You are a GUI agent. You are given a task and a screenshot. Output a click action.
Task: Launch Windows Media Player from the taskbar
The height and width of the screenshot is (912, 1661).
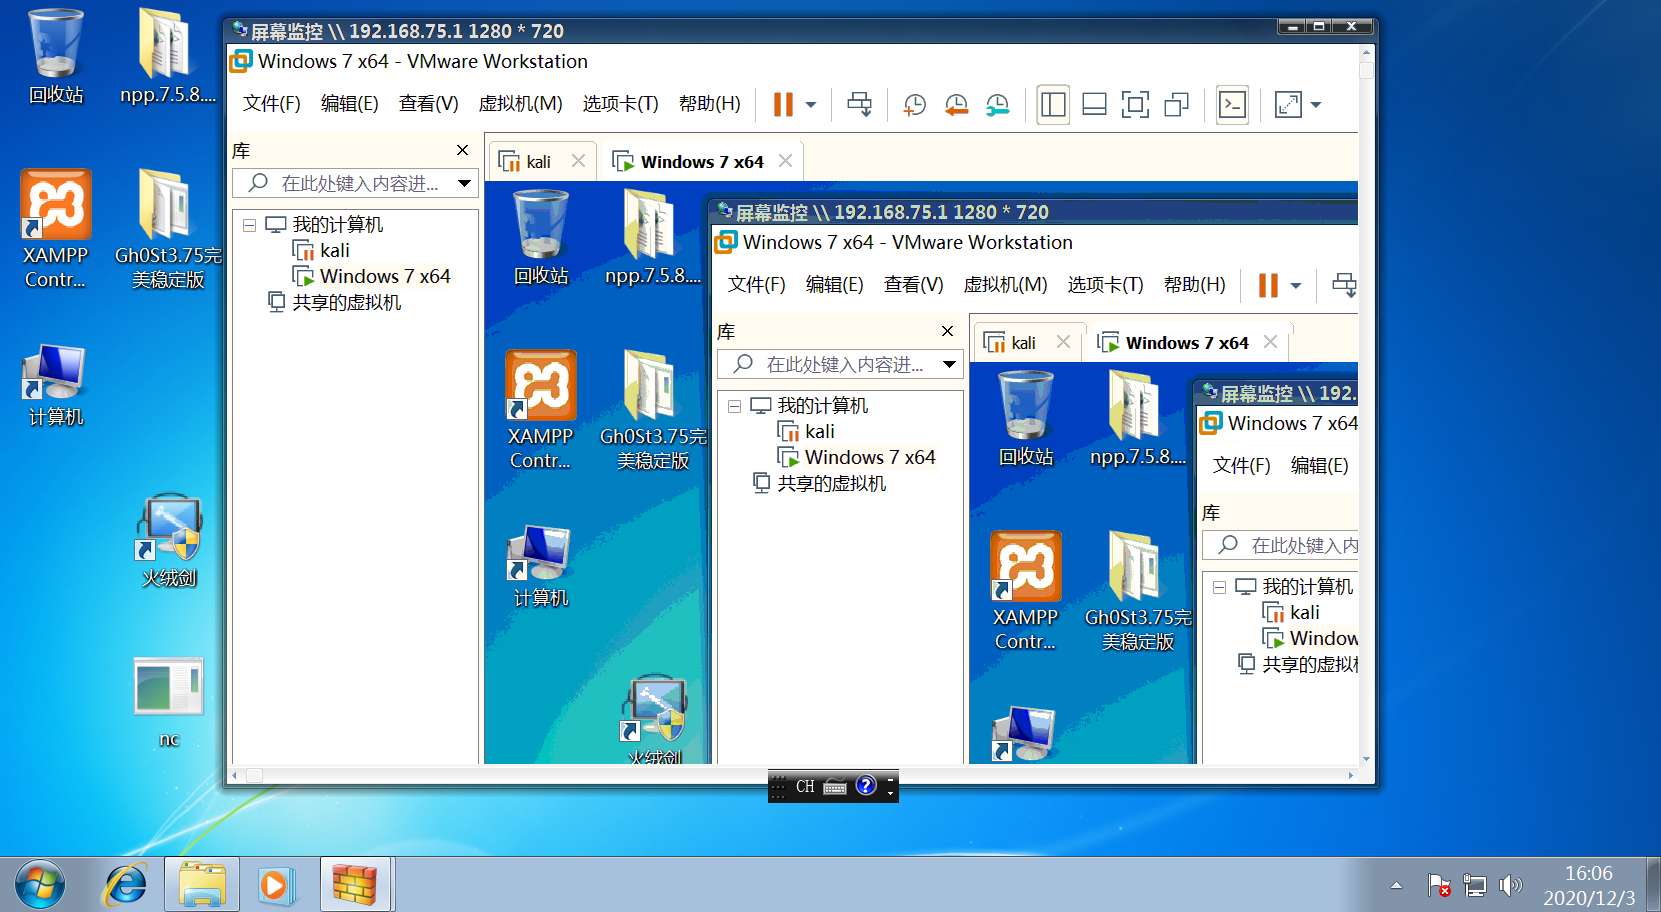277,885
